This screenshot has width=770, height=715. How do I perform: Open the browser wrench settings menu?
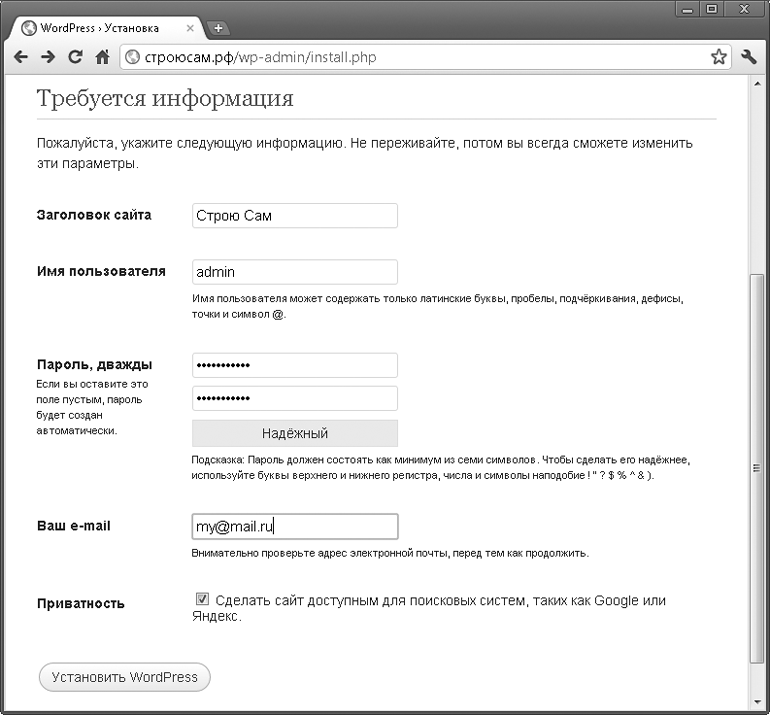(749, 57)
